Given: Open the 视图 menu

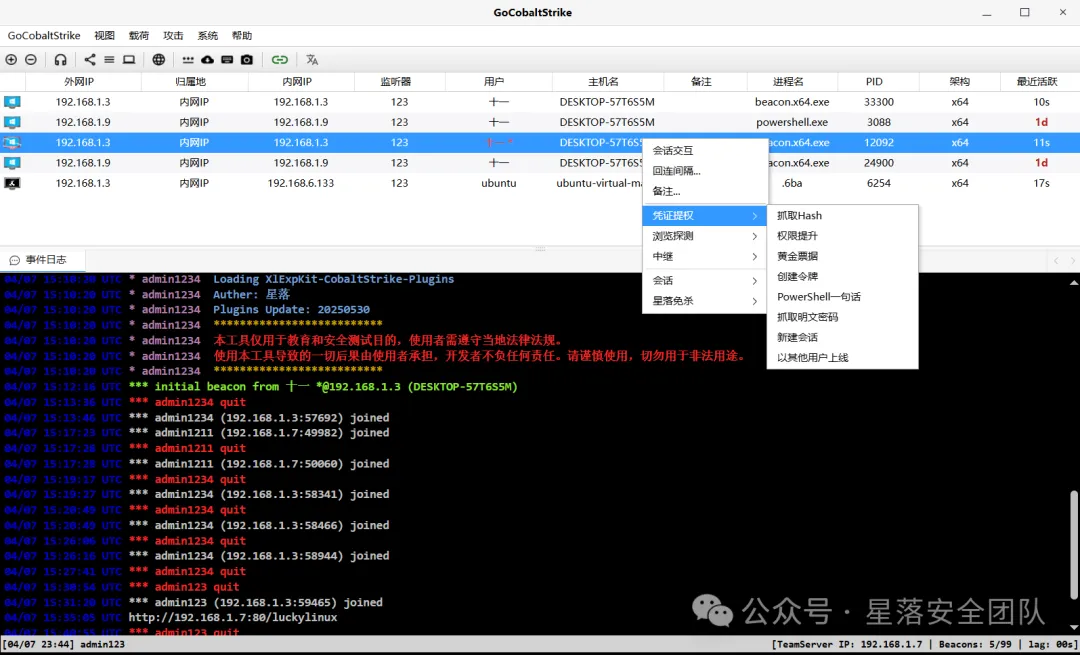Looking at the screenshot, I should pyautogui.click(x=105, y=36).
